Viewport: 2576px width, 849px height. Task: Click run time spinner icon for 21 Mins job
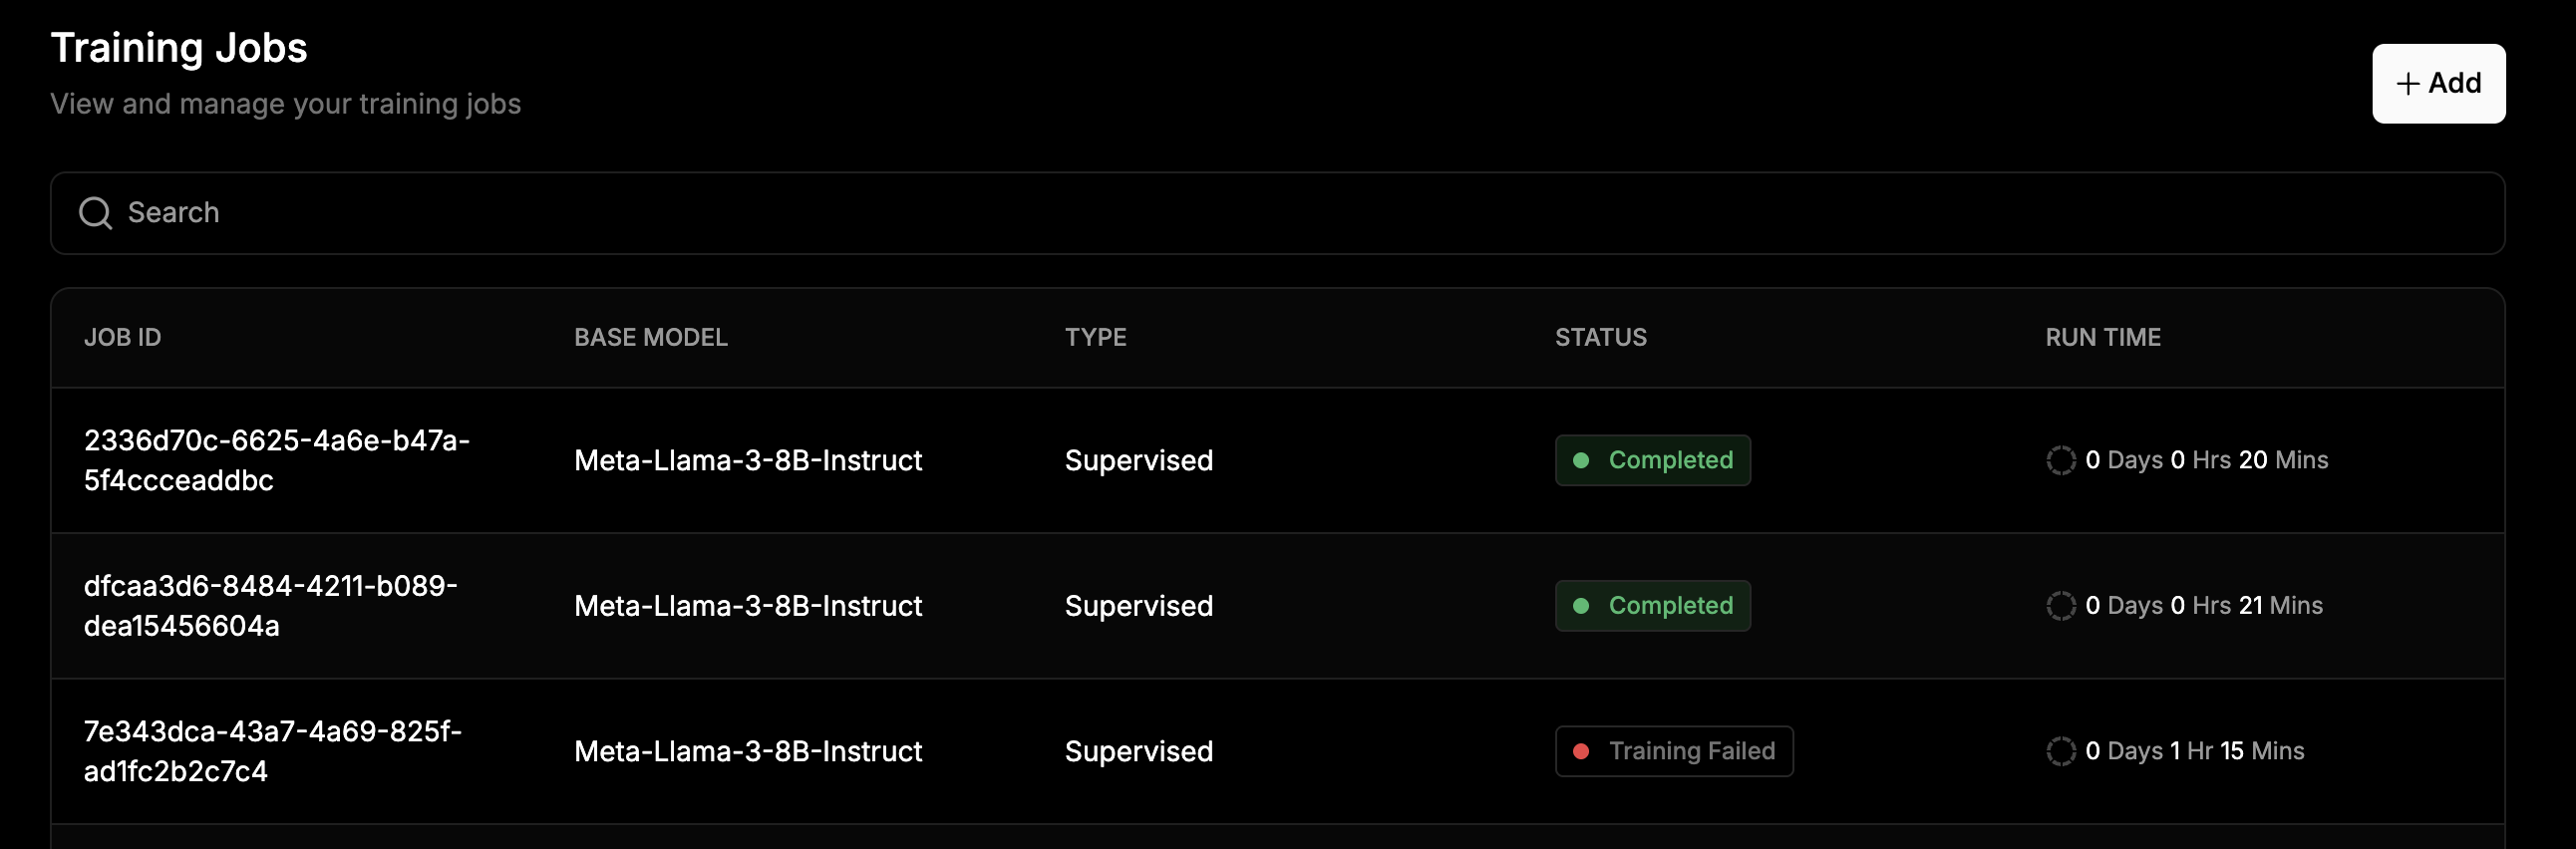(2061, 606)
